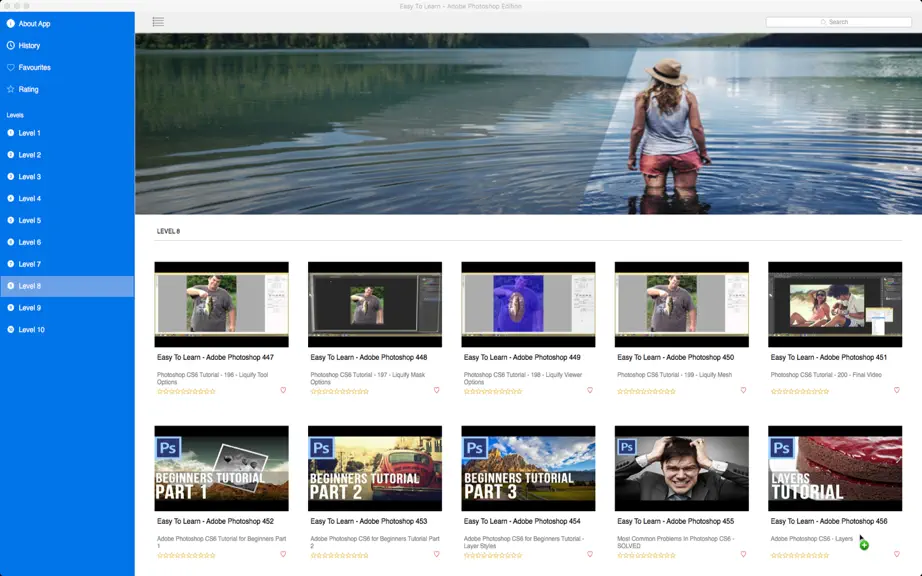The width and height of the screenshot is (922, 576).
Task: Toggle heart on Adobe Photoshop 449
Action: (590, 390)
